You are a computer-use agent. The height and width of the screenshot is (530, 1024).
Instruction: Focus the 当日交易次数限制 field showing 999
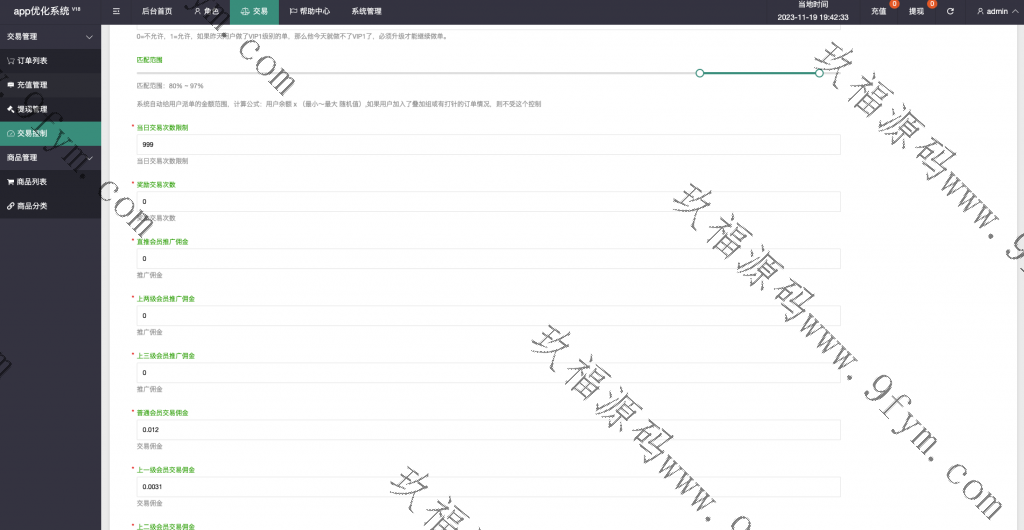pos(488,145)
